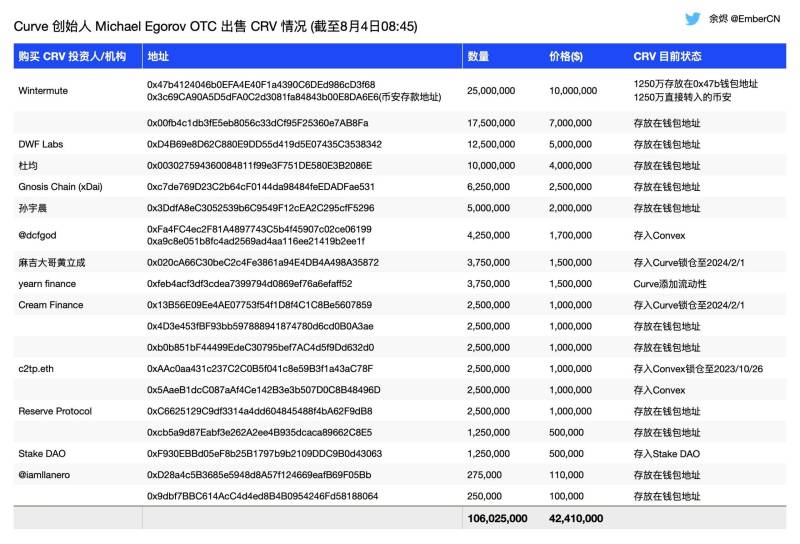Click the total price 42,410,000
The height and width of the screenshot is (544, 800).
(x=576, y=518)
